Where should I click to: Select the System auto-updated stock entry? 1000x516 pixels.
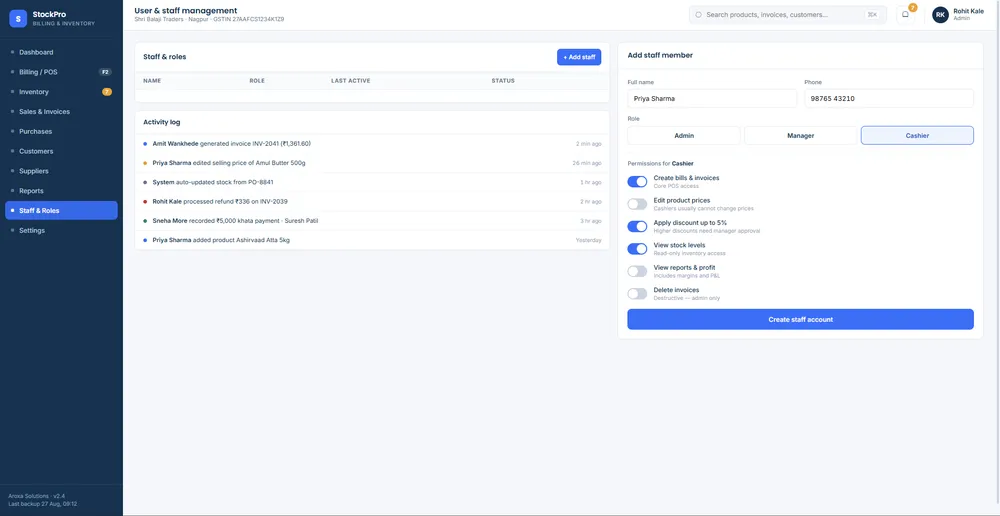372,182
